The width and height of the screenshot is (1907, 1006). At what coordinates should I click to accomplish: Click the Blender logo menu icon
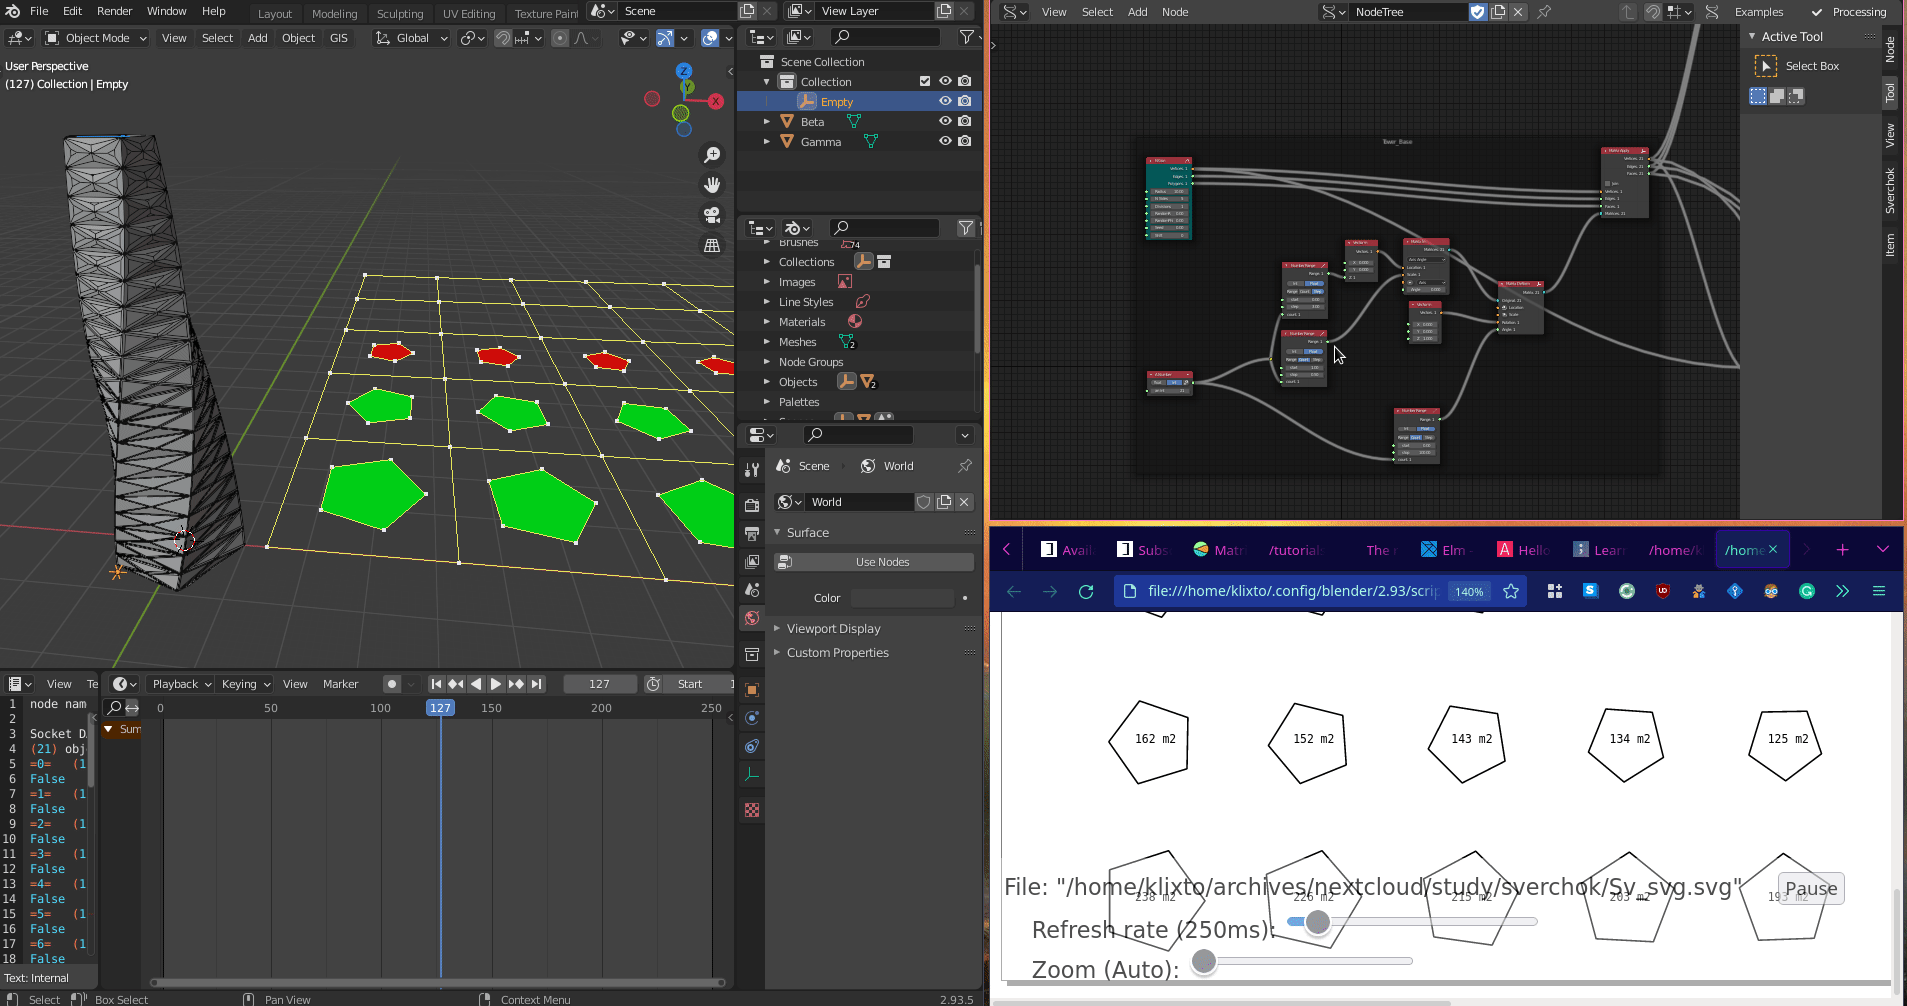(x=12, y=11)
